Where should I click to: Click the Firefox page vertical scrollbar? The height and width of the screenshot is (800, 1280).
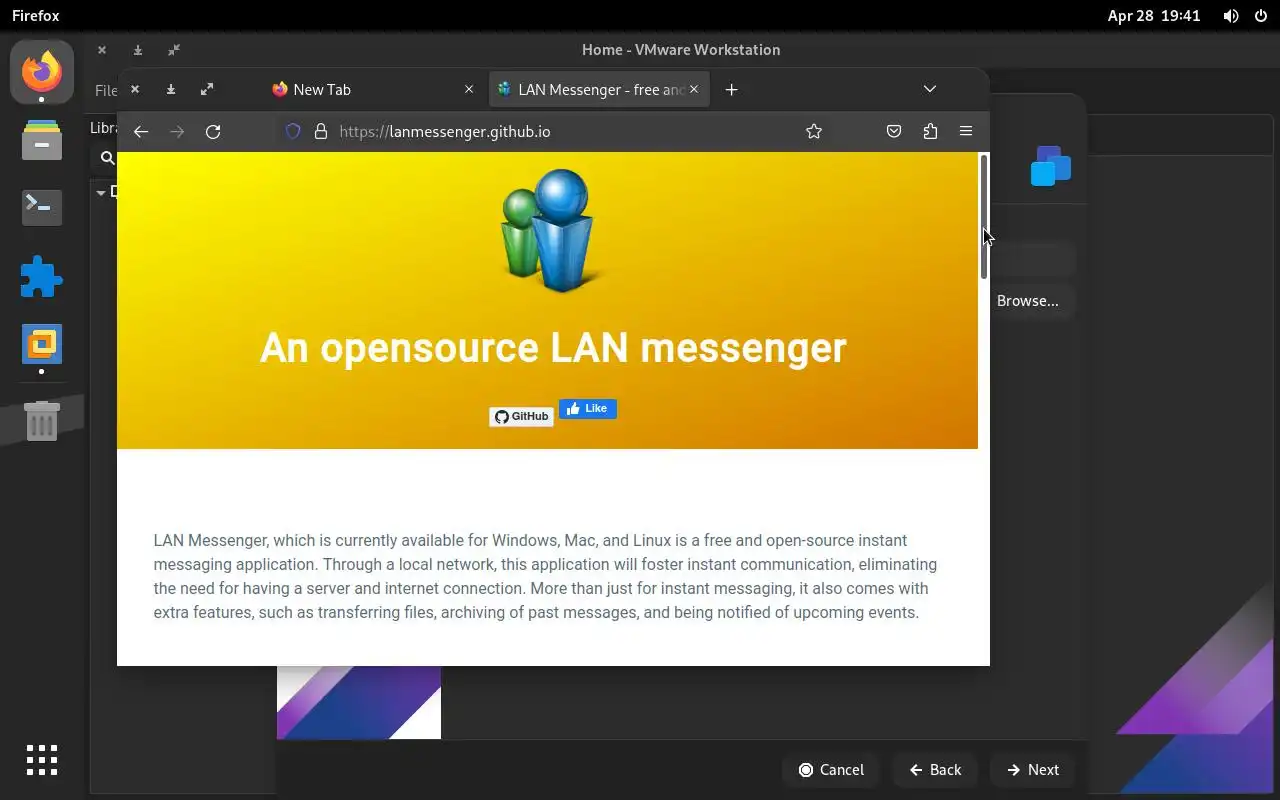(984, 217)
